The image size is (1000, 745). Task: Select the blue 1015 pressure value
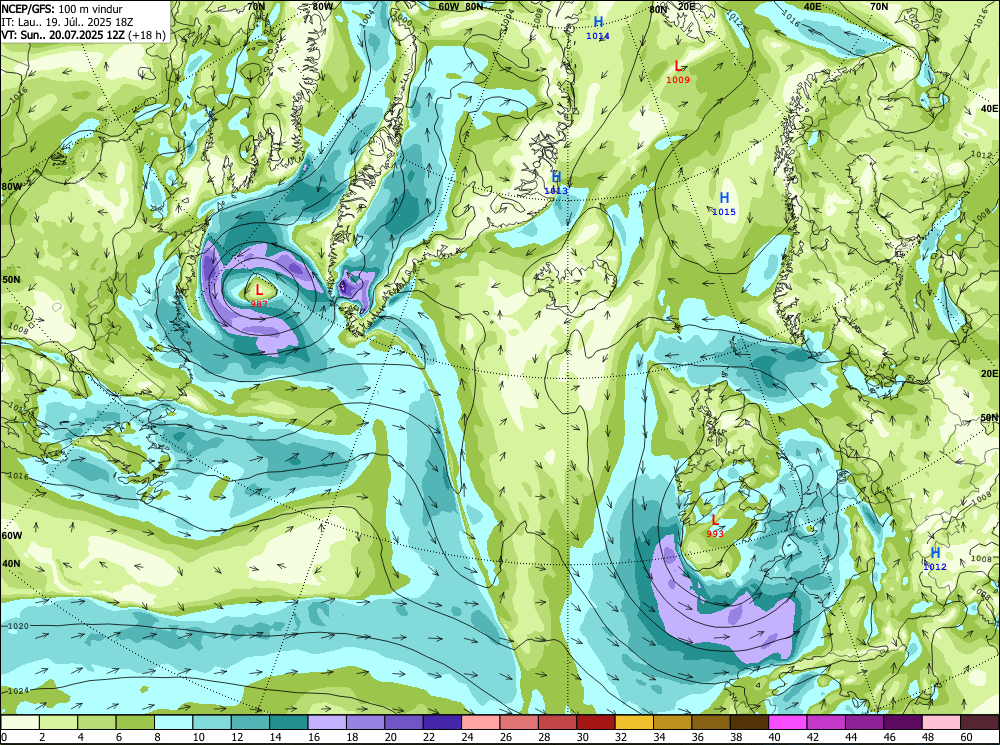(724, 212)
